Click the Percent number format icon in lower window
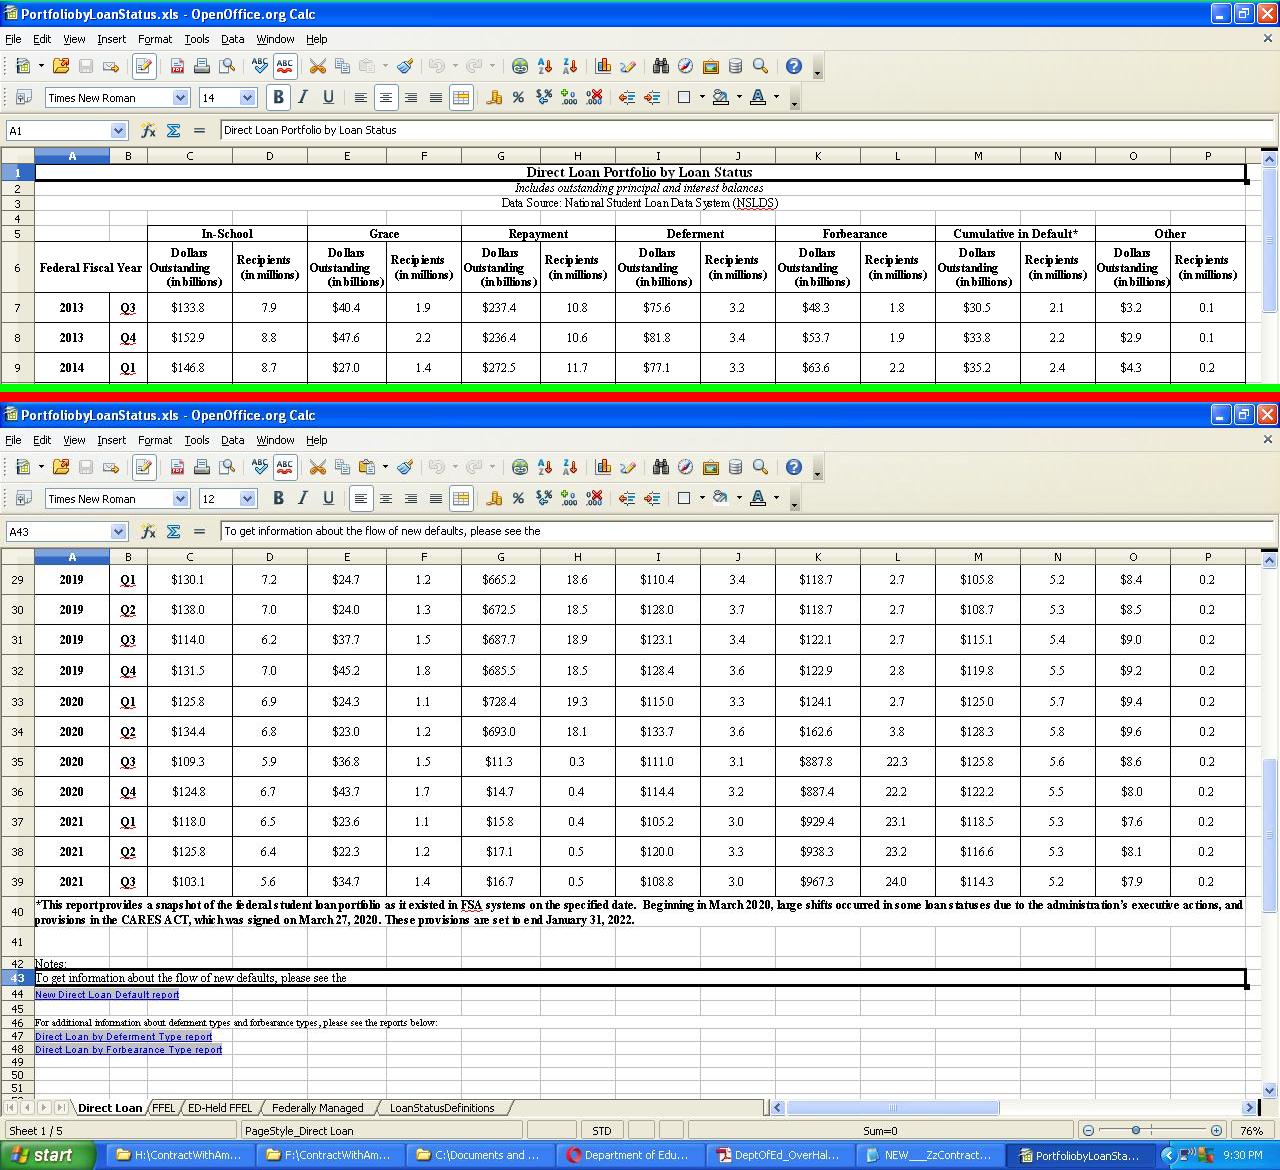This screenshot has height=1170, width=1280. 518,498
